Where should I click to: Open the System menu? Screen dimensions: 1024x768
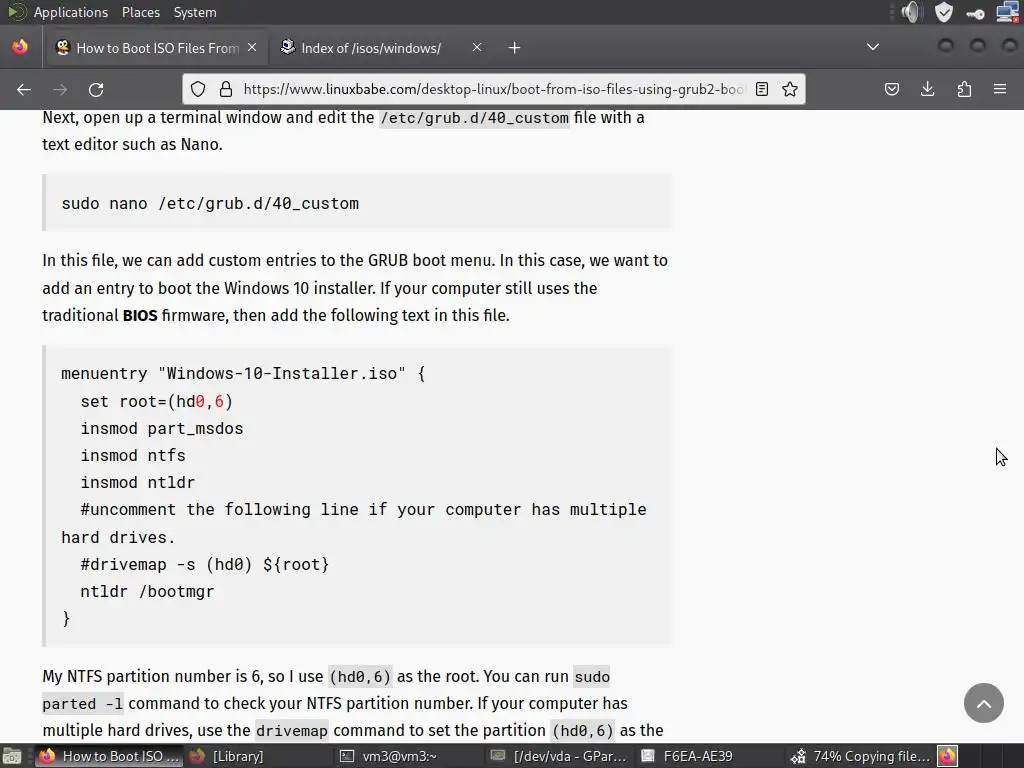[195, 12]
